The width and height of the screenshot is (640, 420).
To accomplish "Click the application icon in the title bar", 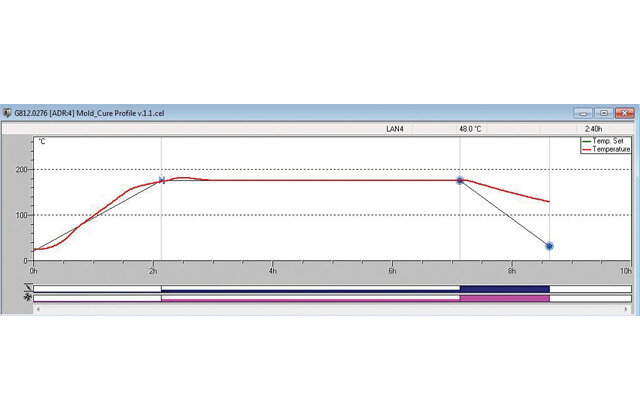I will point(7,113).
